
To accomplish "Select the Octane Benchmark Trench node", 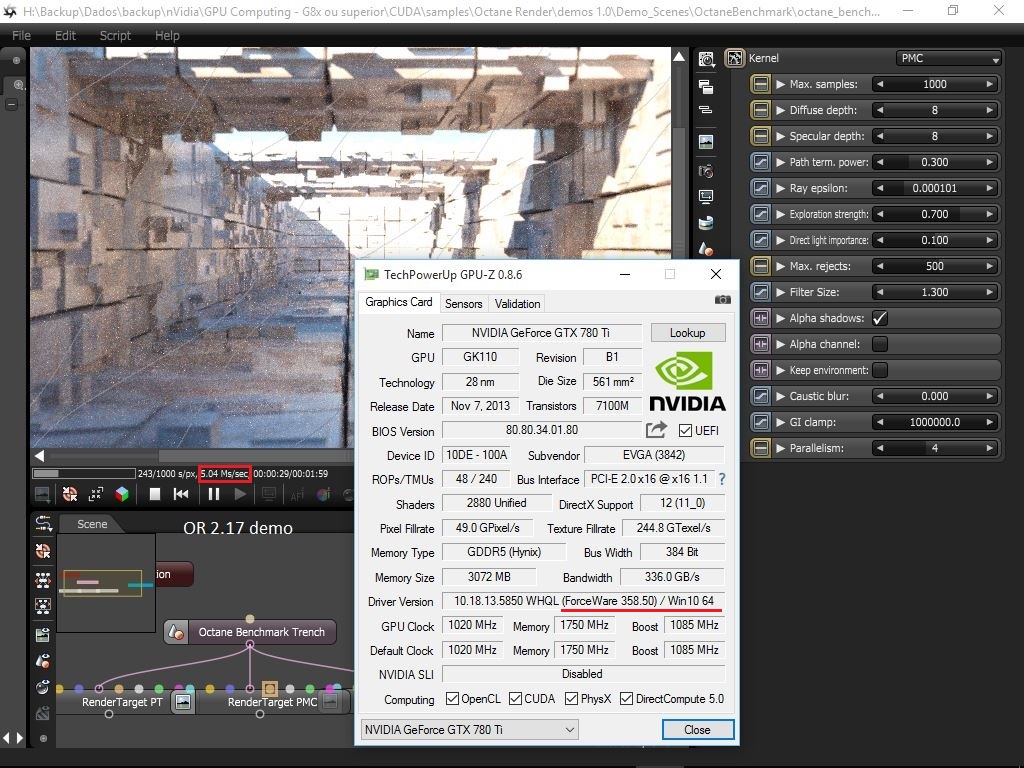I will (250, 632).
